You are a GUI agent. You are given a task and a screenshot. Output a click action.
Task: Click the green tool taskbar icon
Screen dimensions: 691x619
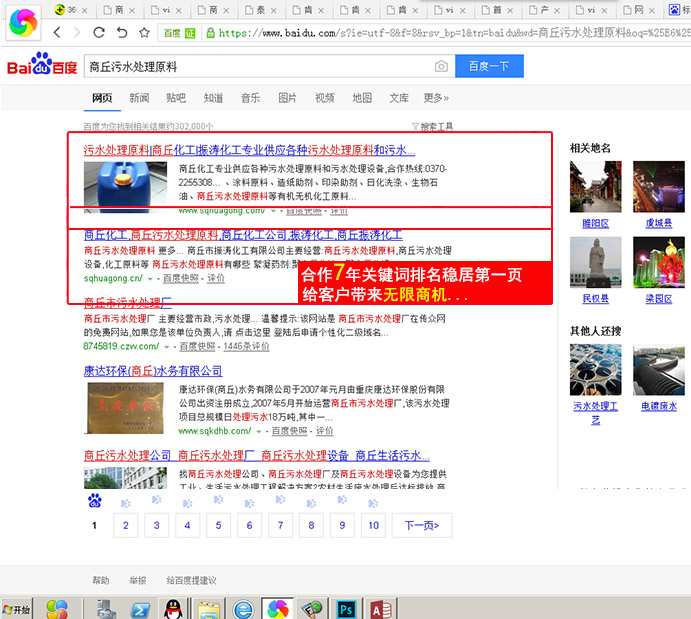(x=312, y=610)
